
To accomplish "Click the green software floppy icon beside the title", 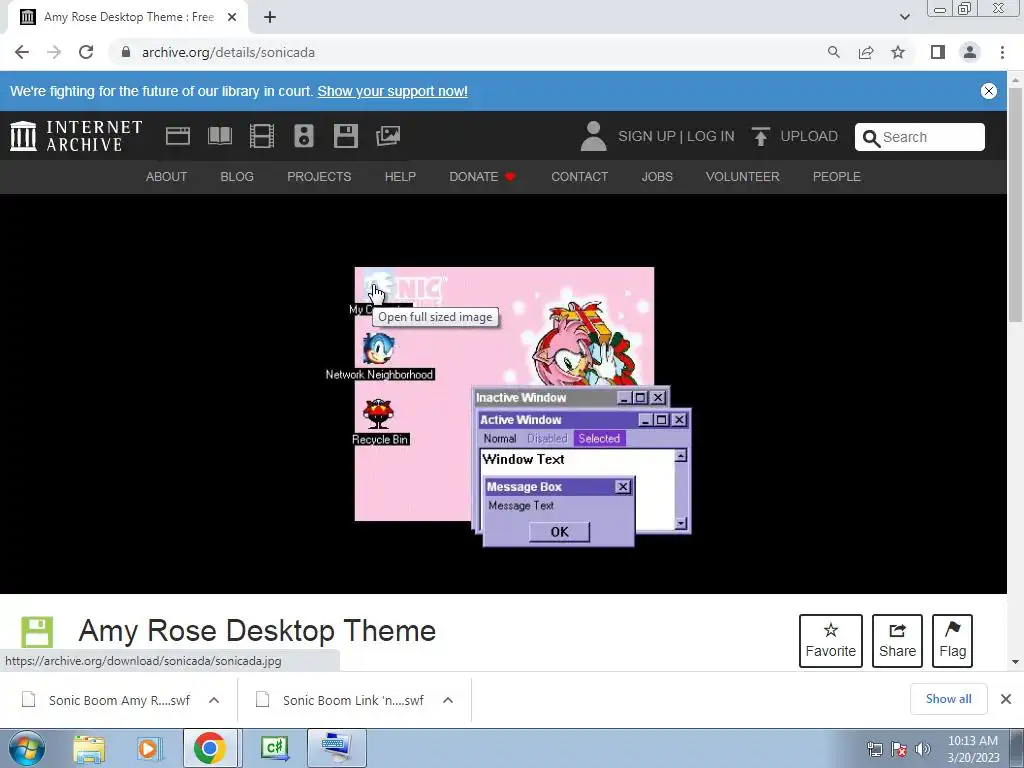I will [37, 632].
